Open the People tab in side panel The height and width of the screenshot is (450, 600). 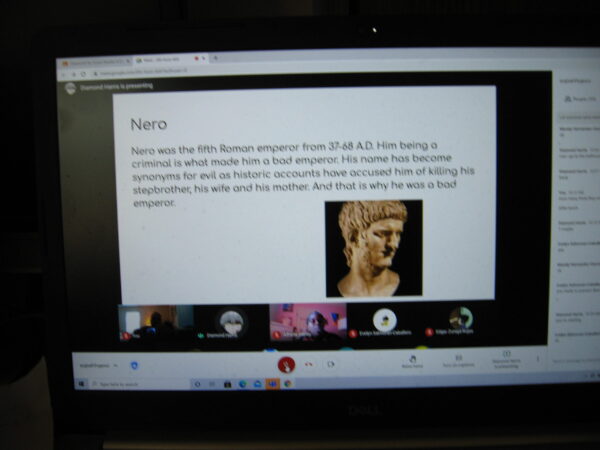click(580, 99)
